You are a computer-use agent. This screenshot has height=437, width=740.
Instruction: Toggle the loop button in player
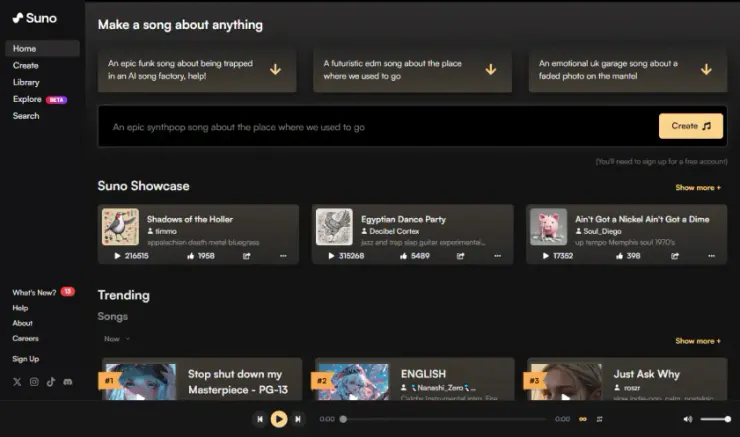point(583,419)
